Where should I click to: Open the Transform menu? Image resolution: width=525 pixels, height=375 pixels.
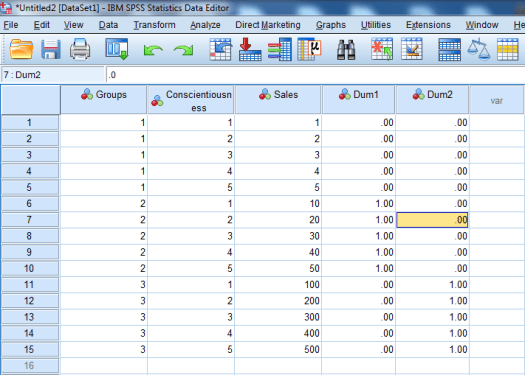pyautogui.click(x=154, y=25)
